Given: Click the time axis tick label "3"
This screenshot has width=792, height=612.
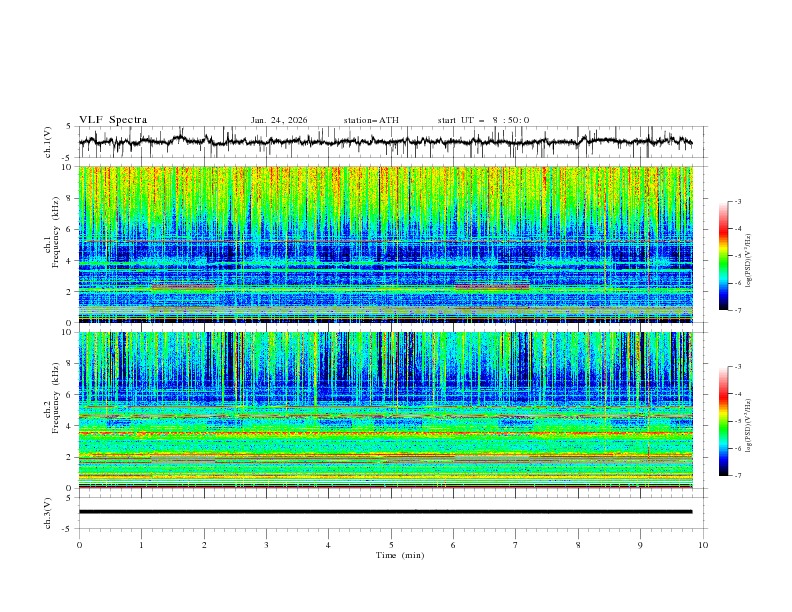Looking at the screenshot, I should [x=266, y=545].
